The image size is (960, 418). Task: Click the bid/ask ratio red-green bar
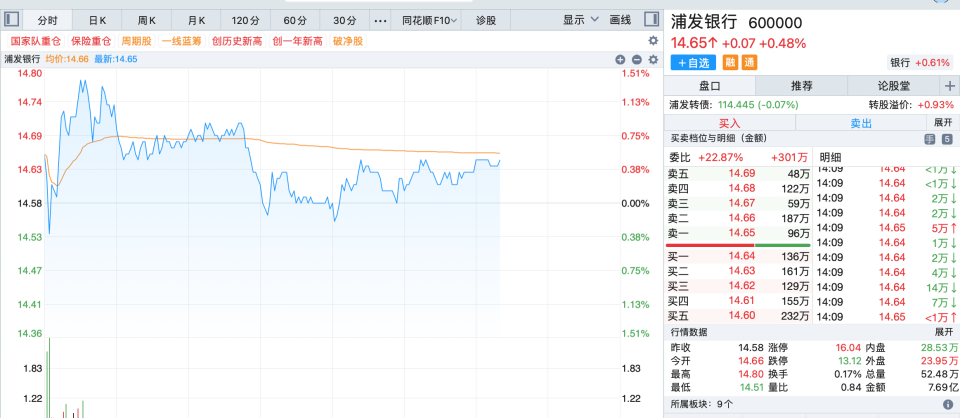click(x=738, y=245)
